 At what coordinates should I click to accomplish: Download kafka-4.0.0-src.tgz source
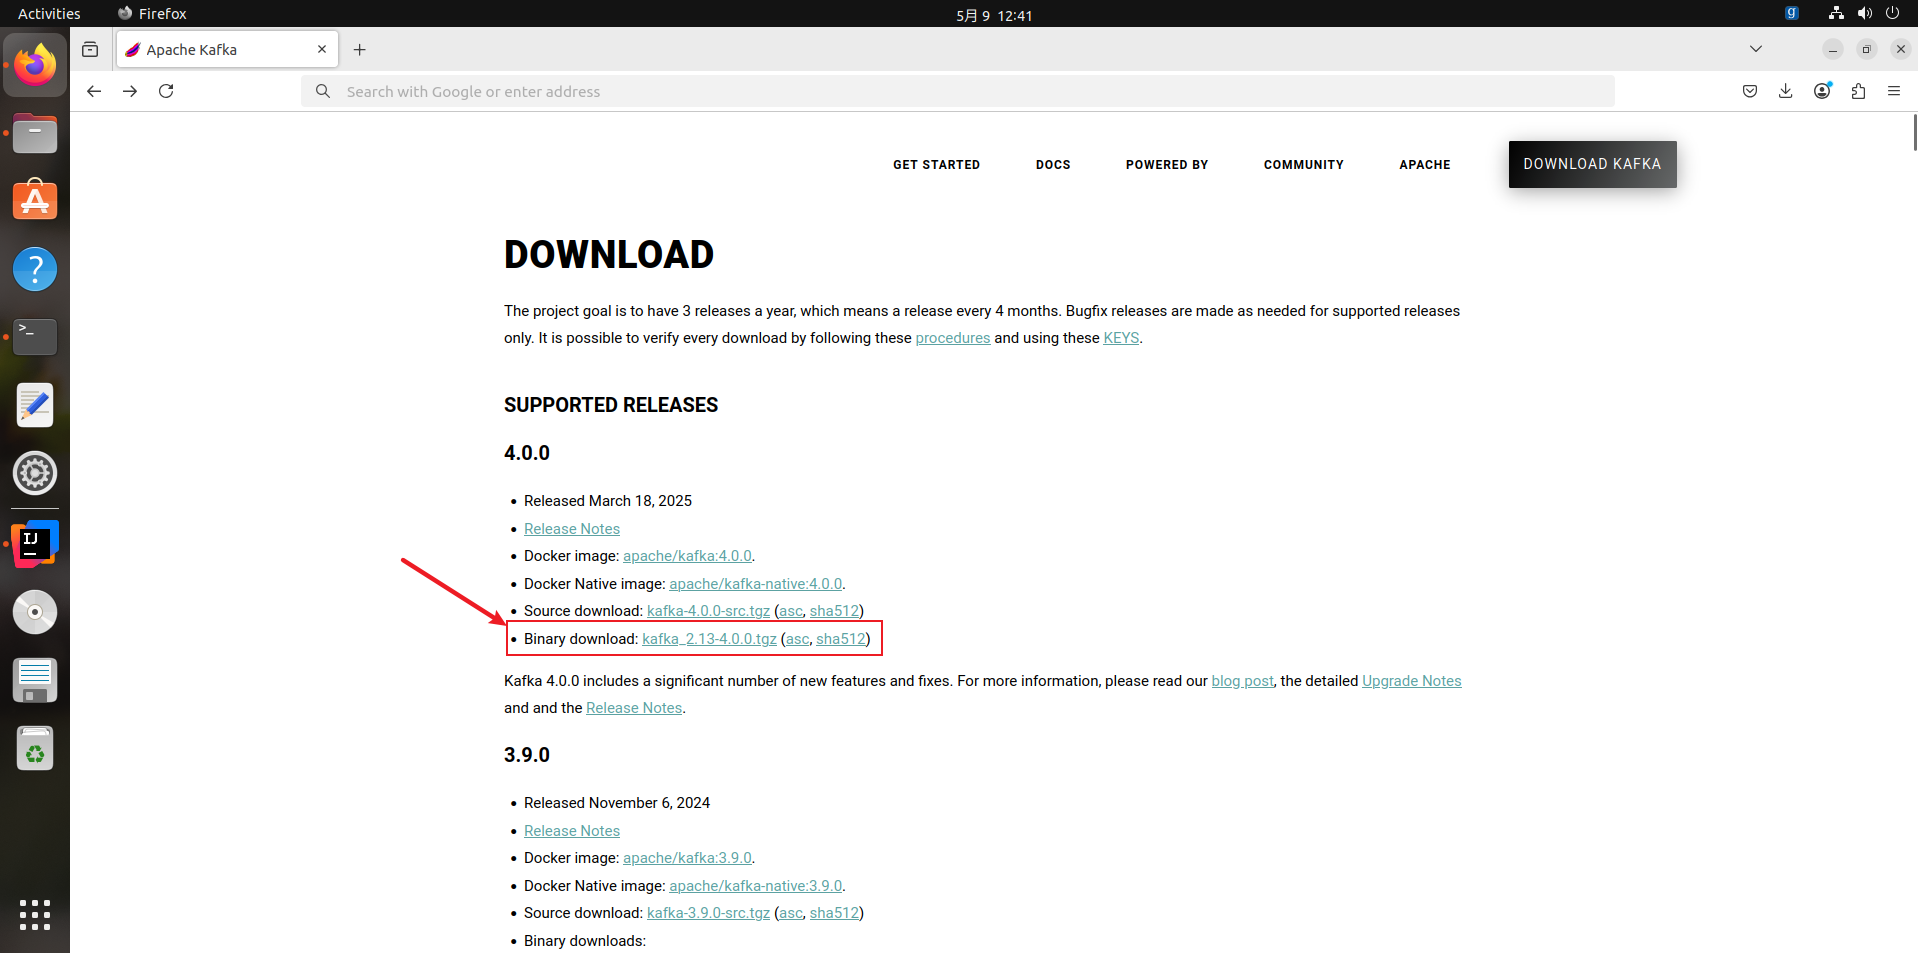click(708, 611)
